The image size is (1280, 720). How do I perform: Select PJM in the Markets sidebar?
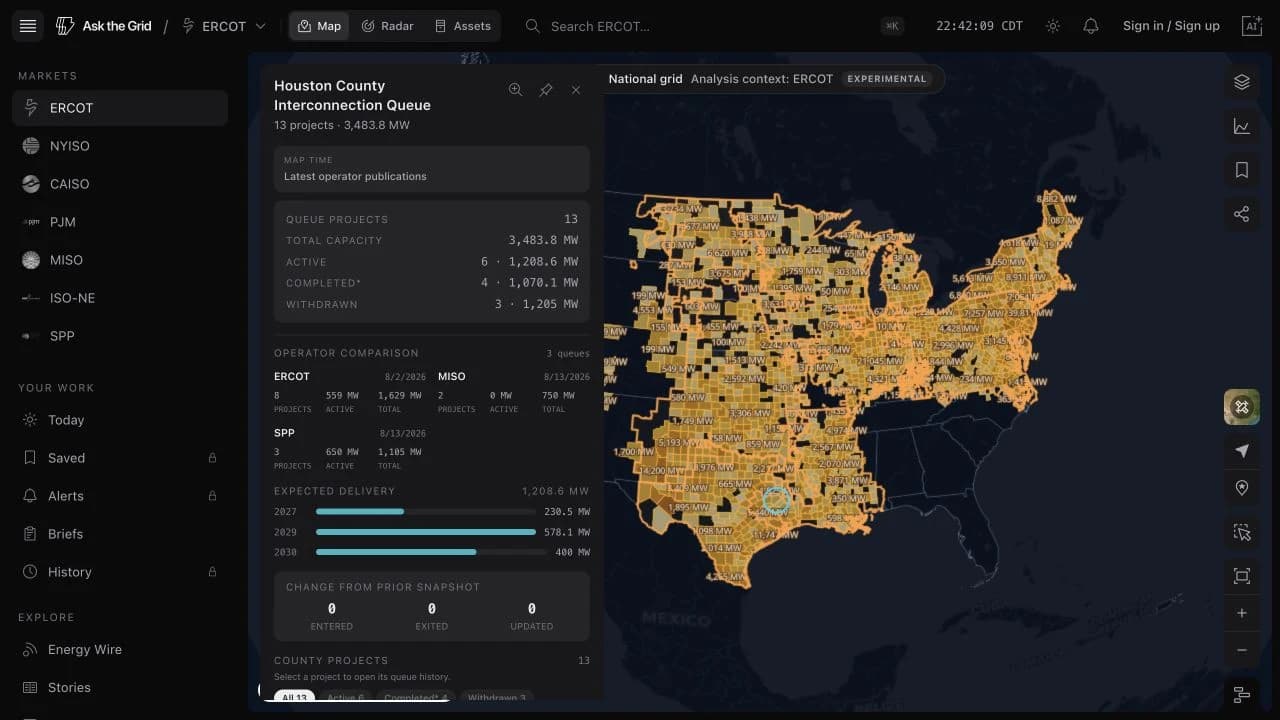(120, 222)
